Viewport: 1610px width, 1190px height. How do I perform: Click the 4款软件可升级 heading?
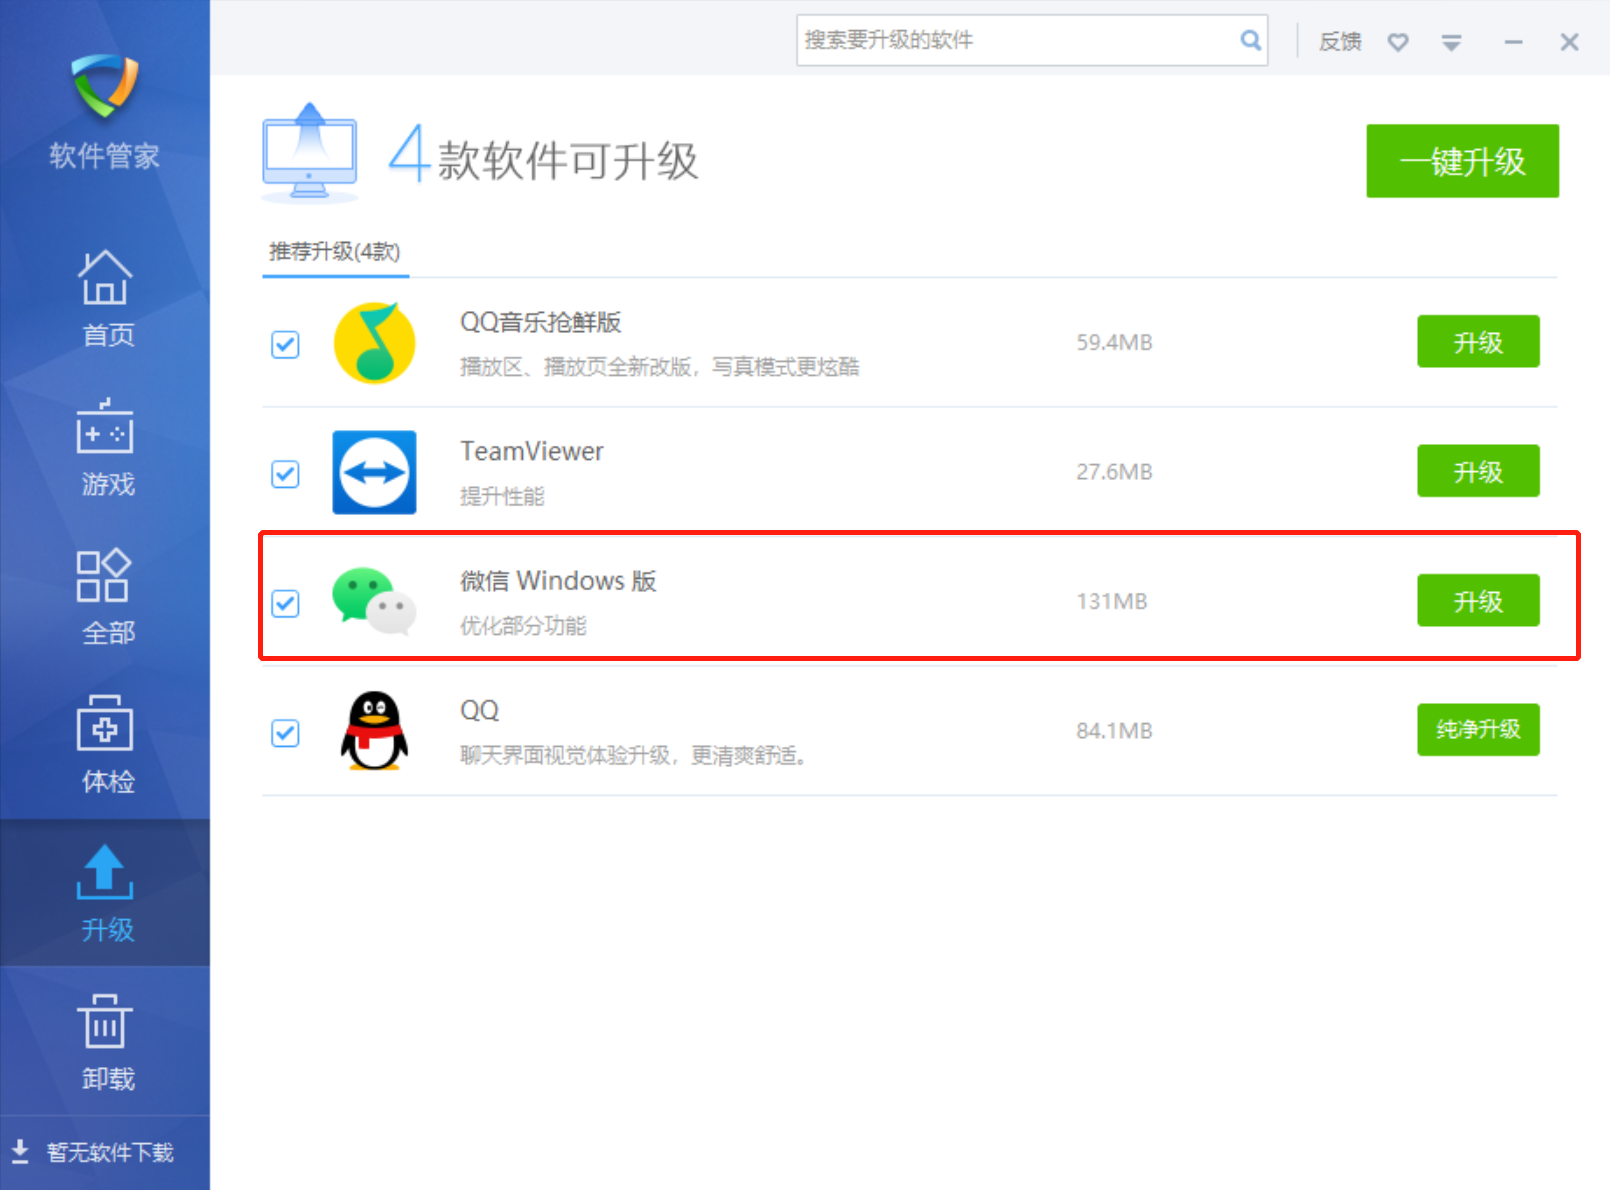pos(544,157)
